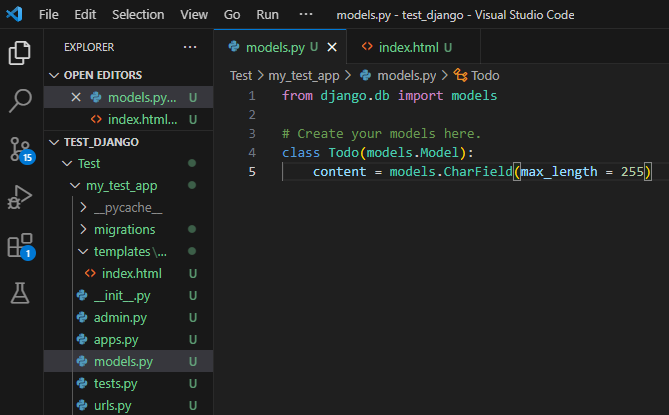Open the View menu
Viewport: 669px width, 415px height.
194,15
